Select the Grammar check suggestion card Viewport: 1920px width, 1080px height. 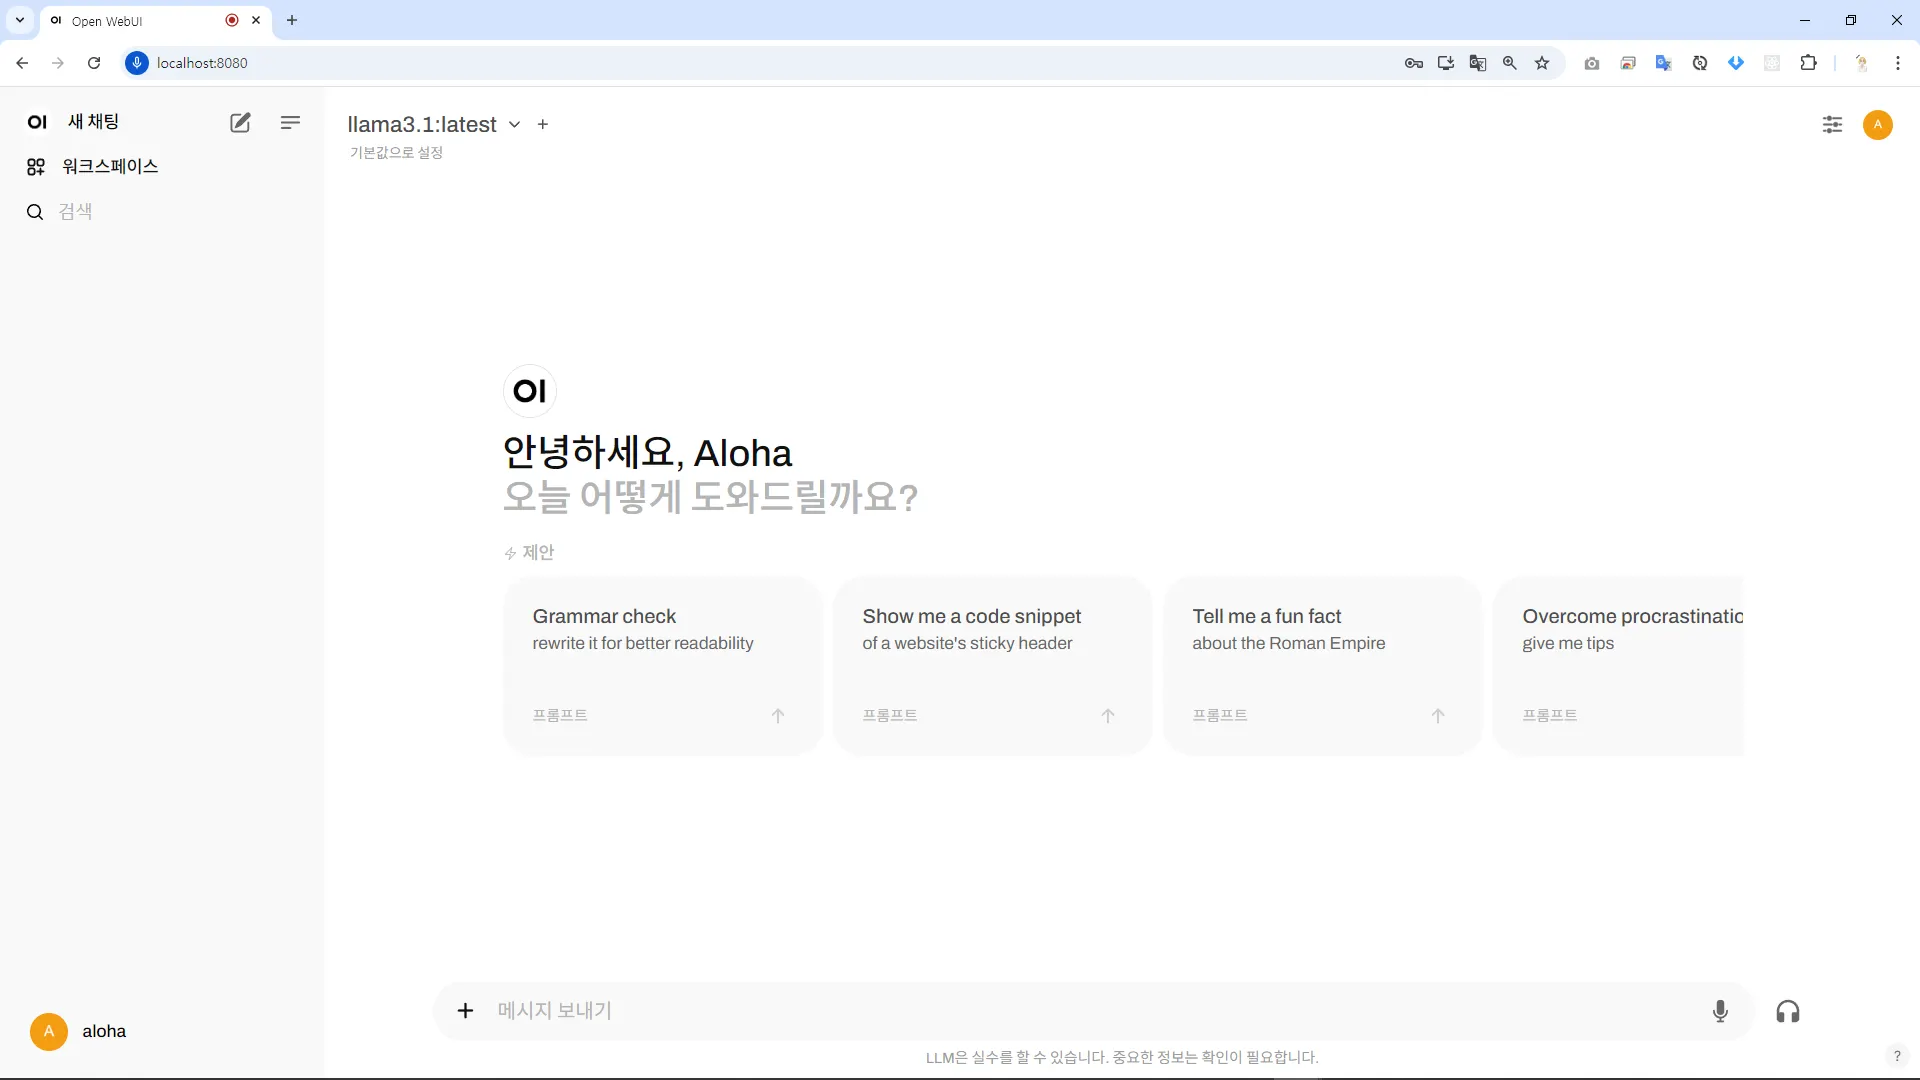(x=662, y=664)
